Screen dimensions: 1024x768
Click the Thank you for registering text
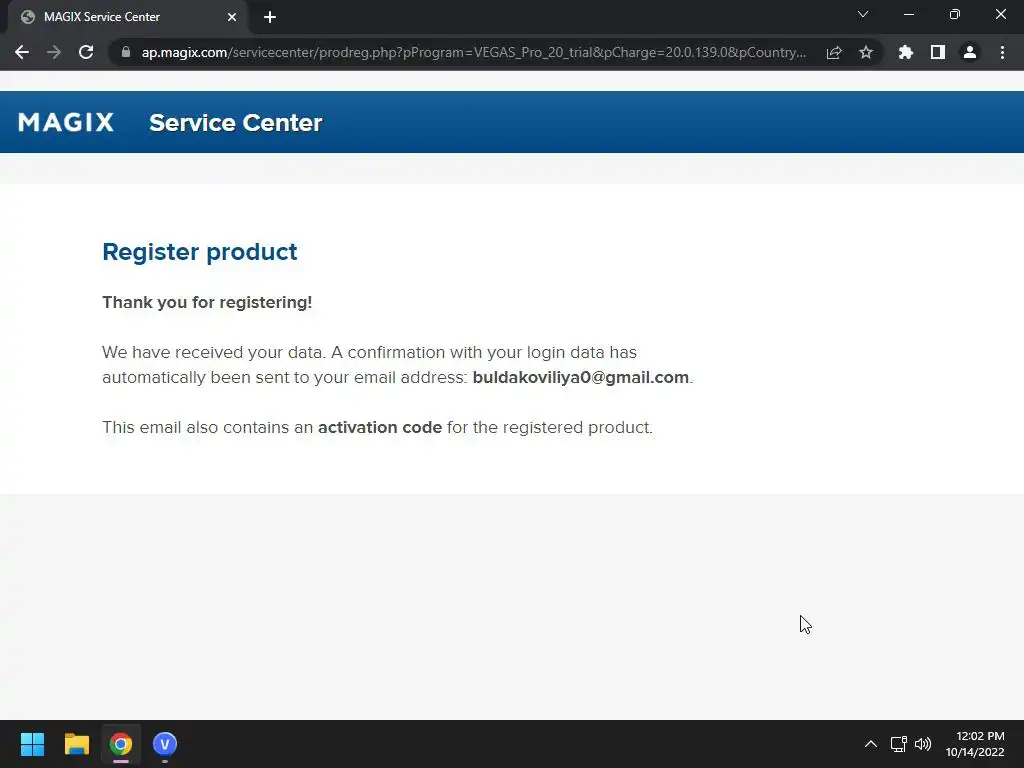coord(207,302)
